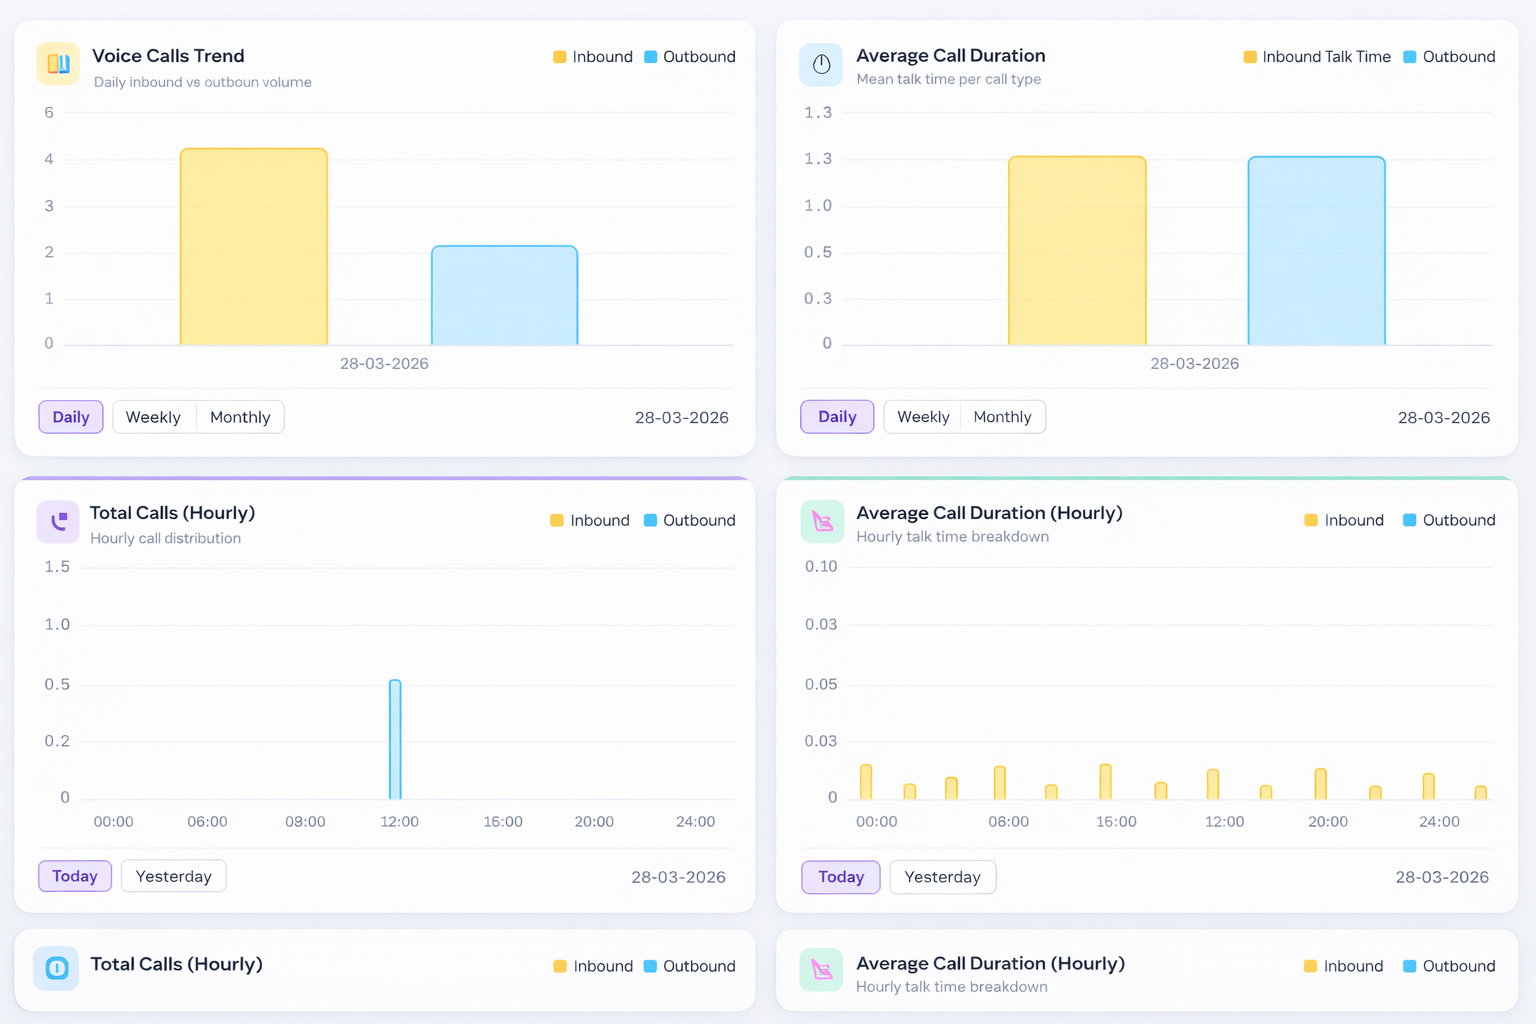
Task: Select the Daily tab on Average Call Duration
Action: (x=836, y=416)
